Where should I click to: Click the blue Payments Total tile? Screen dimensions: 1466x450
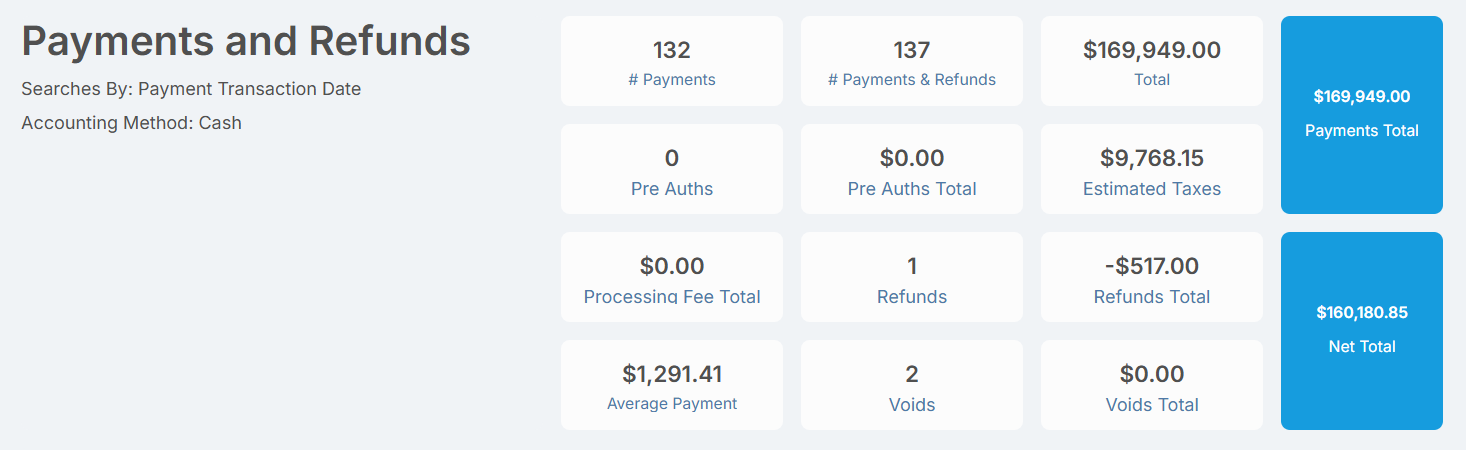click(1362, 115)
